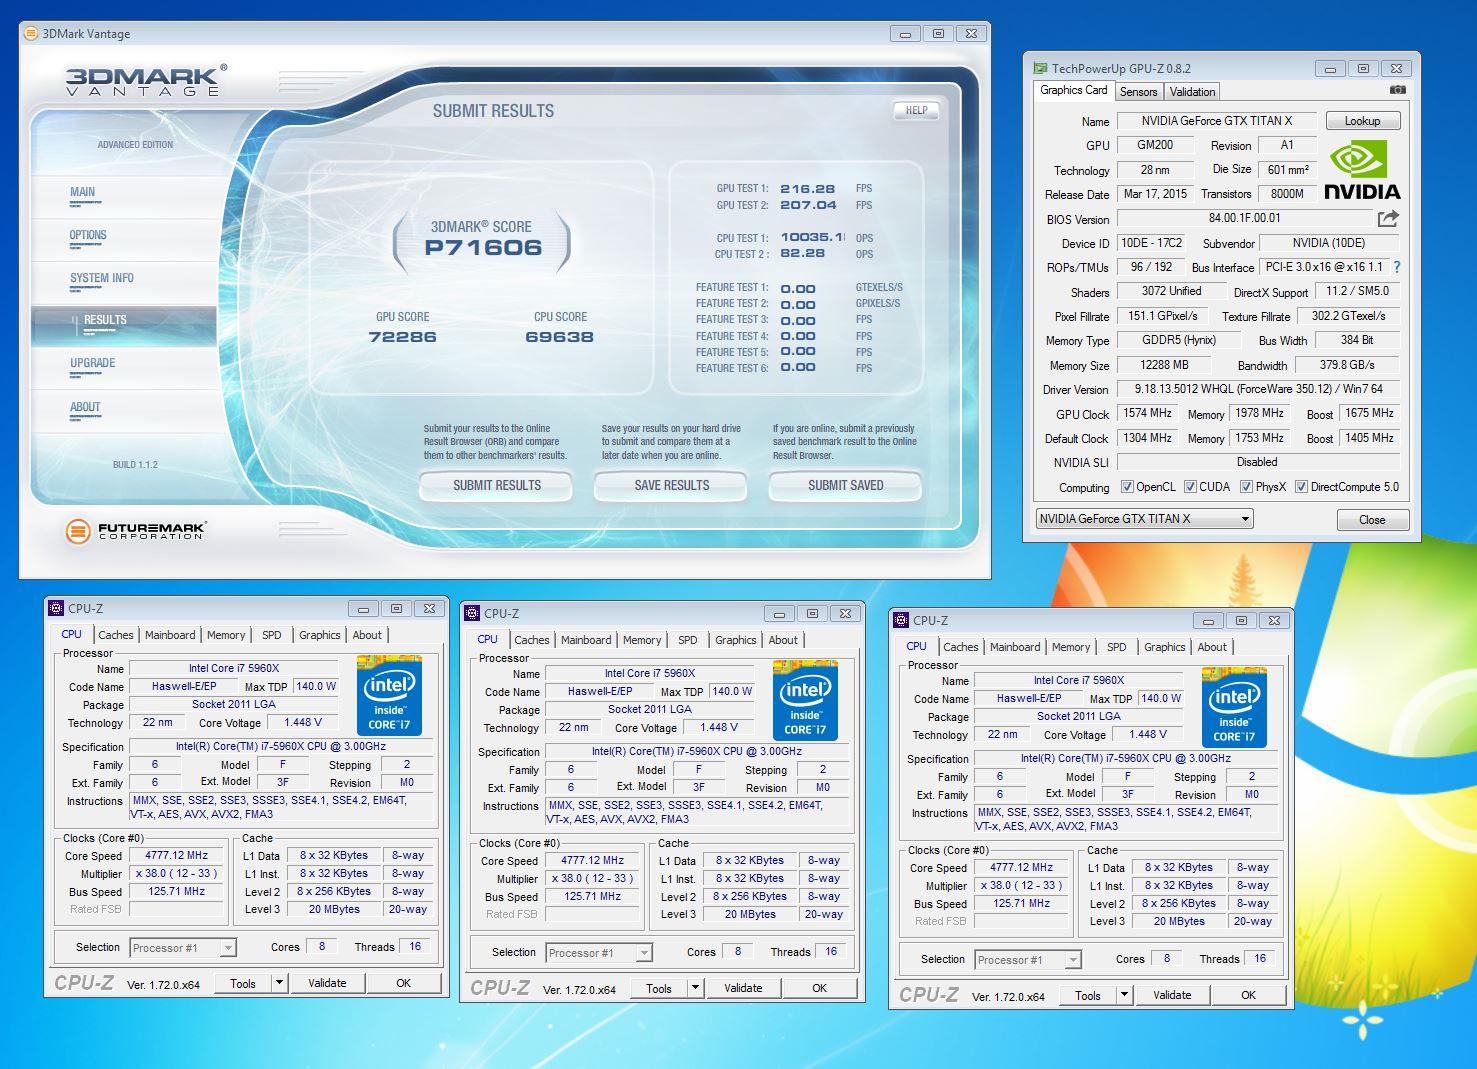
Task: Click the SUBMIT SAVED button
Action: pyautogui.click(x=845, y=485)
